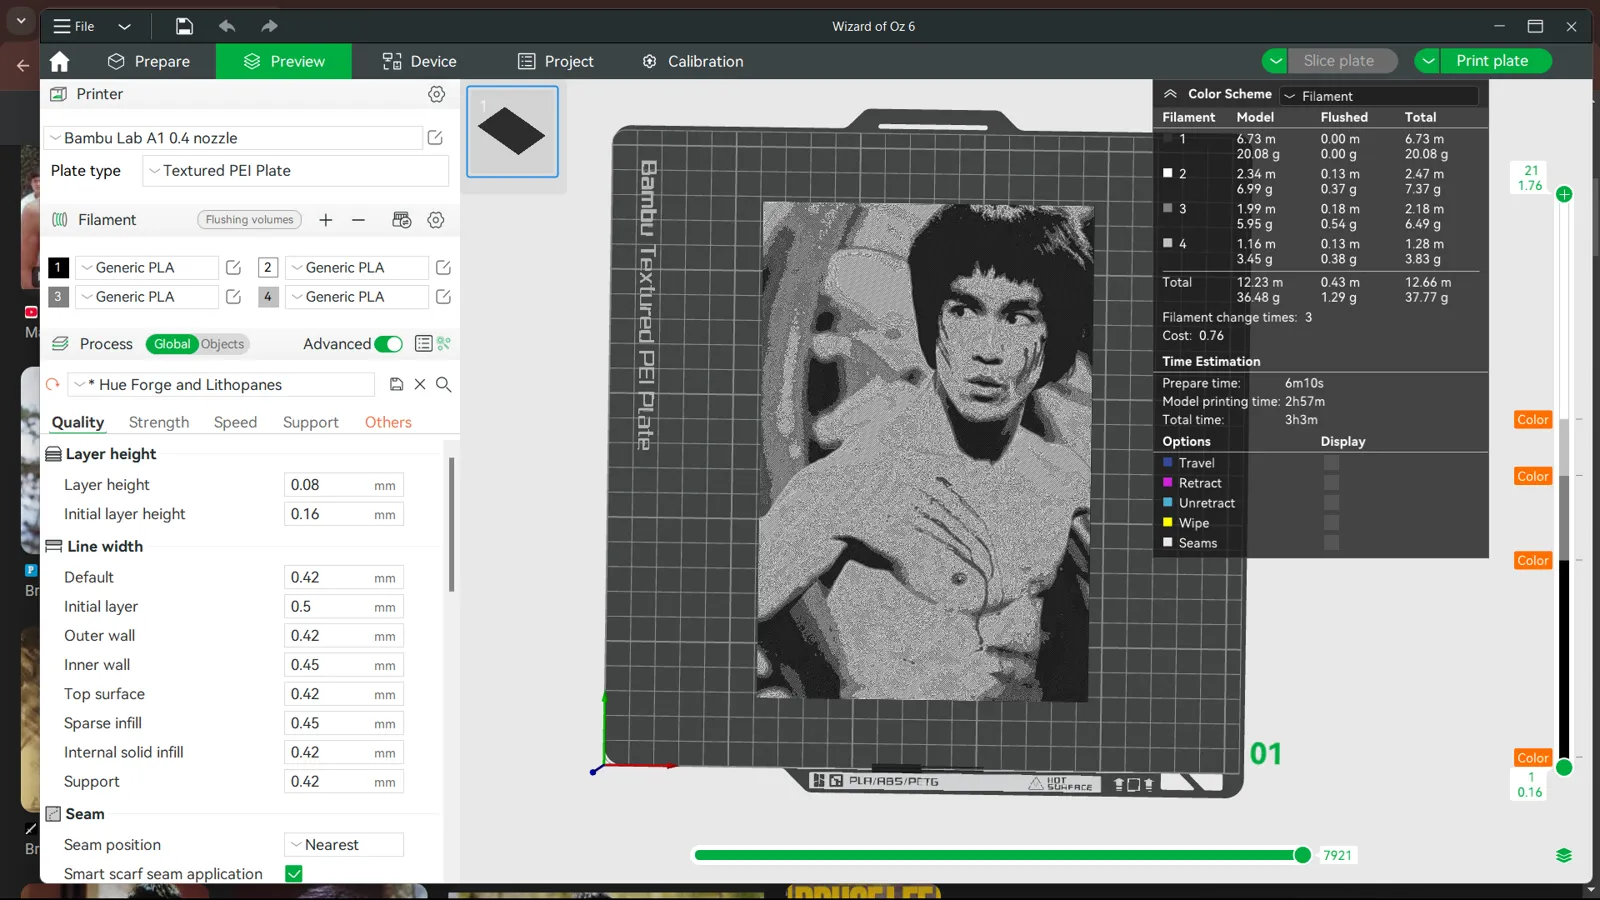1600x900 pixels.
Task: Open the File menu dropdown arrow
Action: [124, 27]
